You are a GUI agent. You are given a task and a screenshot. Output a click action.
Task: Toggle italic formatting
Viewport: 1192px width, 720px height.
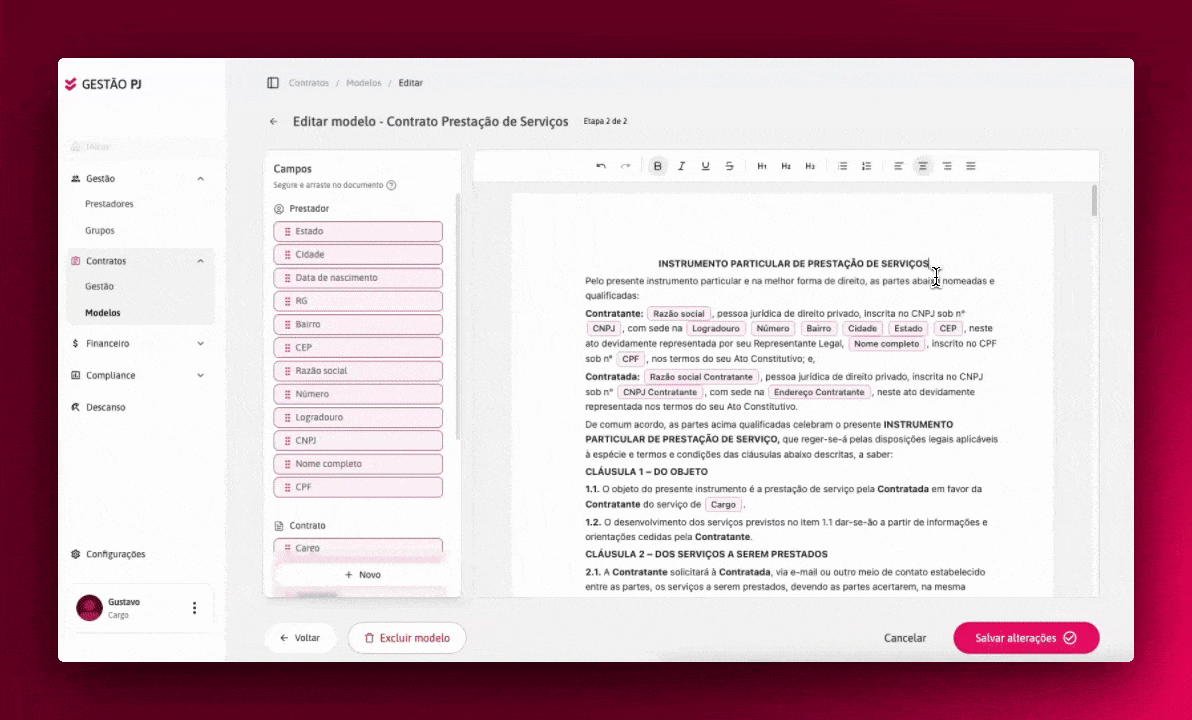click(681, 166)
